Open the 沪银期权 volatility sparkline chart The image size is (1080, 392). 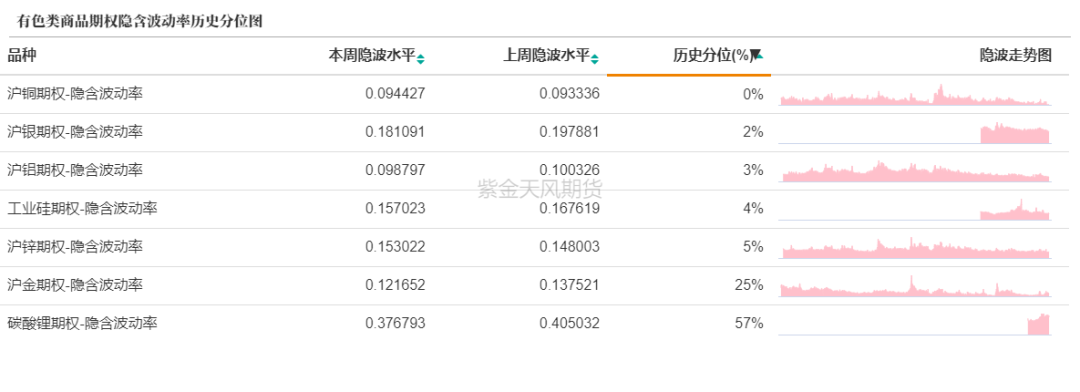915,133
